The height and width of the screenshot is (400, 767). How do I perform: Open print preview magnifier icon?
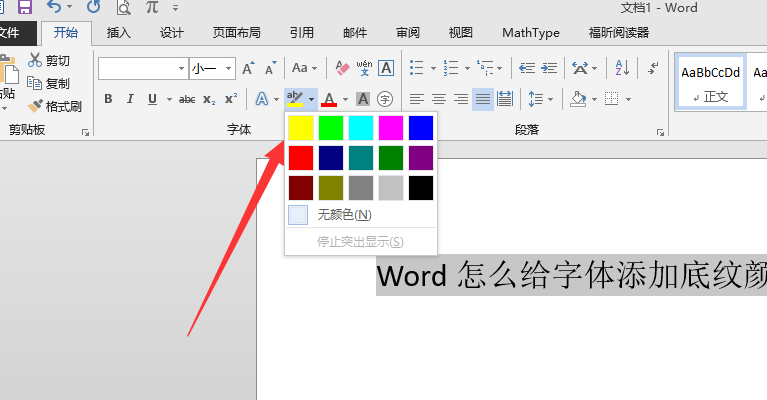pos(124,7)
